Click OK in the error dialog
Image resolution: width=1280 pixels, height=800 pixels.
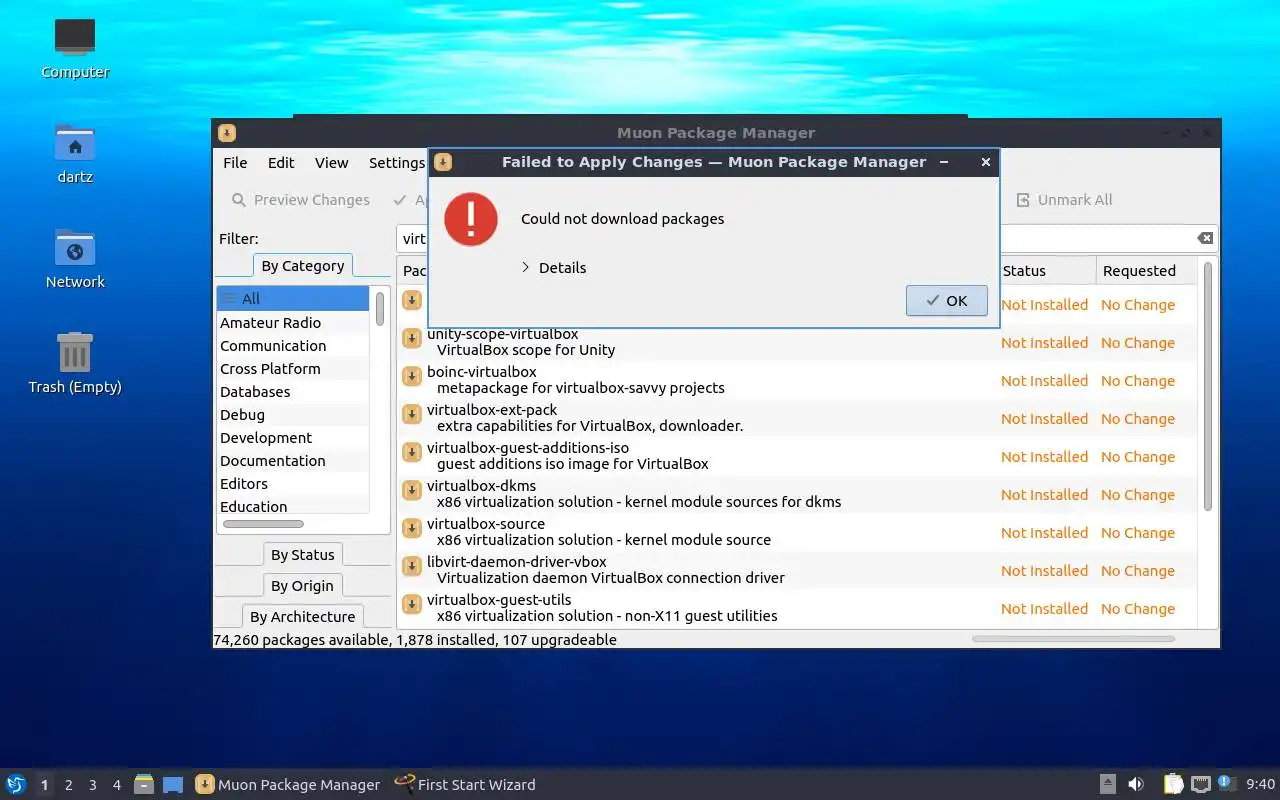coord(946,300)
